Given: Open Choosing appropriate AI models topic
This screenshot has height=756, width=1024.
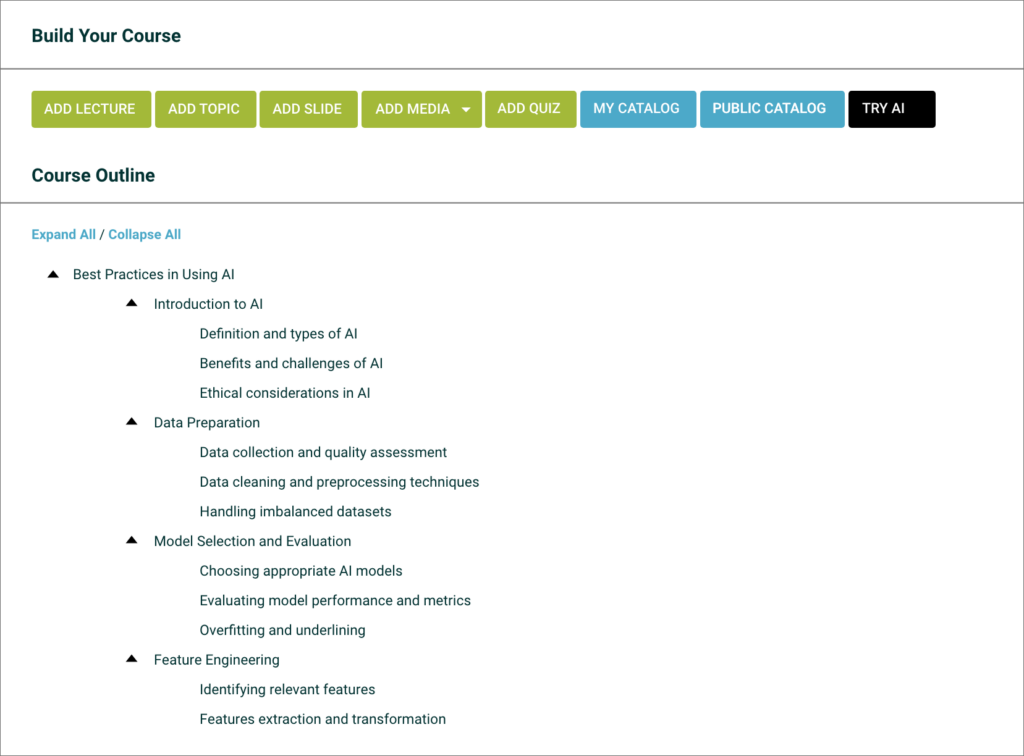Looking at the screenshot, I should (x=300, y=570).
